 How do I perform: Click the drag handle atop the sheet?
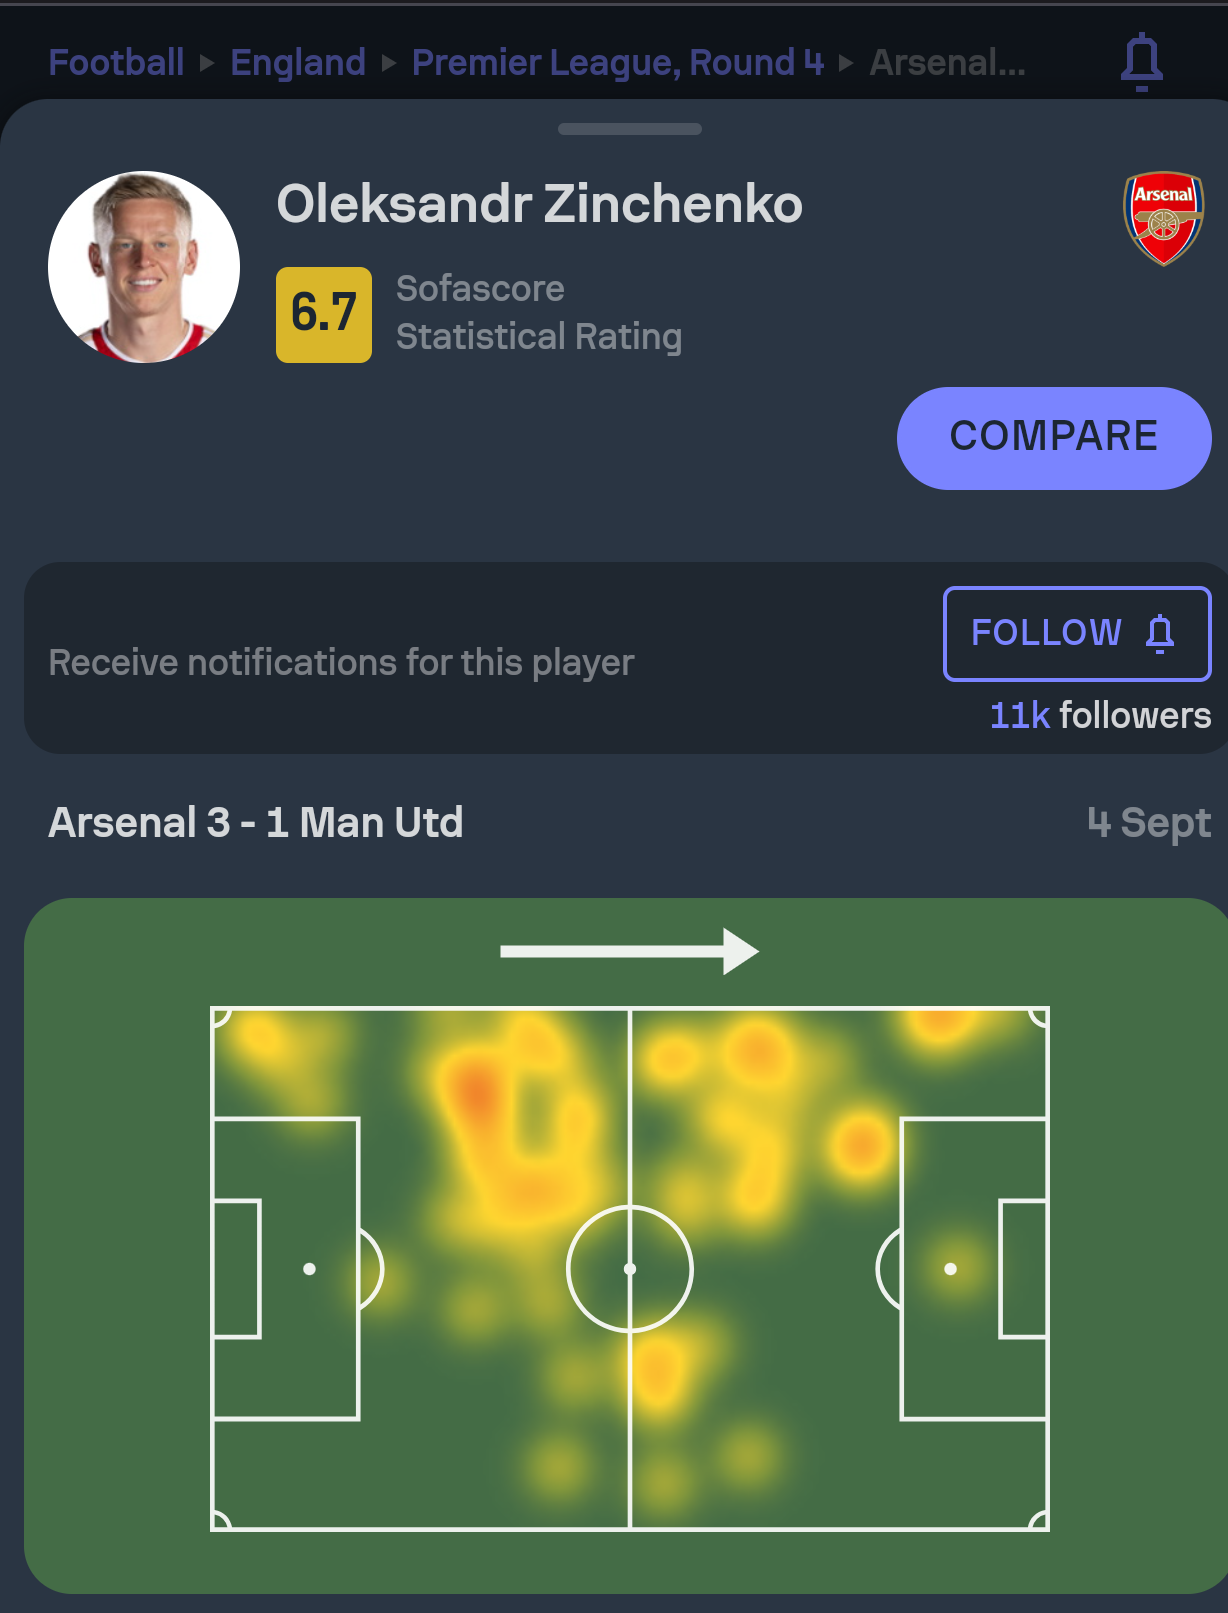point(629,129)
